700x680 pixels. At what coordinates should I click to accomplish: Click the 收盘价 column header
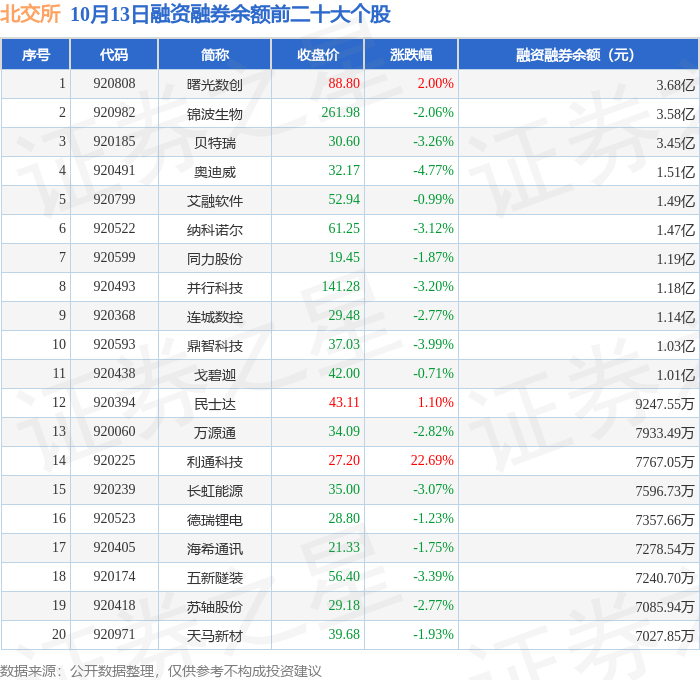point(318,55)
